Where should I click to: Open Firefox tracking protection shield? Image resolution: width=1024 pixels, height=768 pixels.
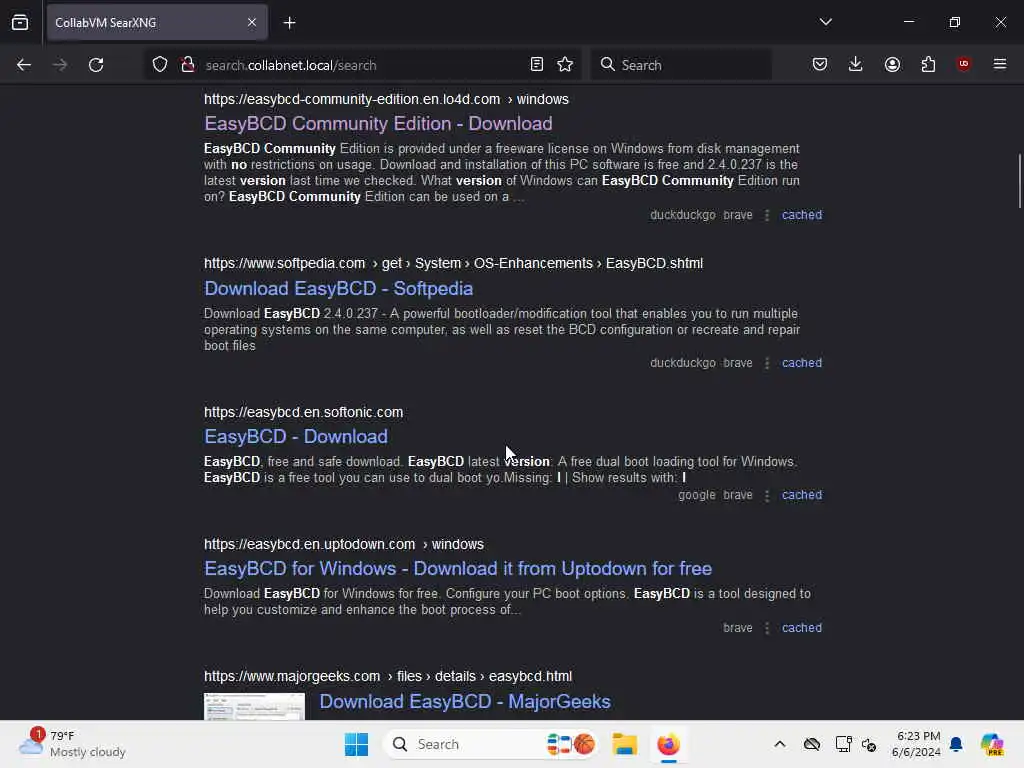160,65
